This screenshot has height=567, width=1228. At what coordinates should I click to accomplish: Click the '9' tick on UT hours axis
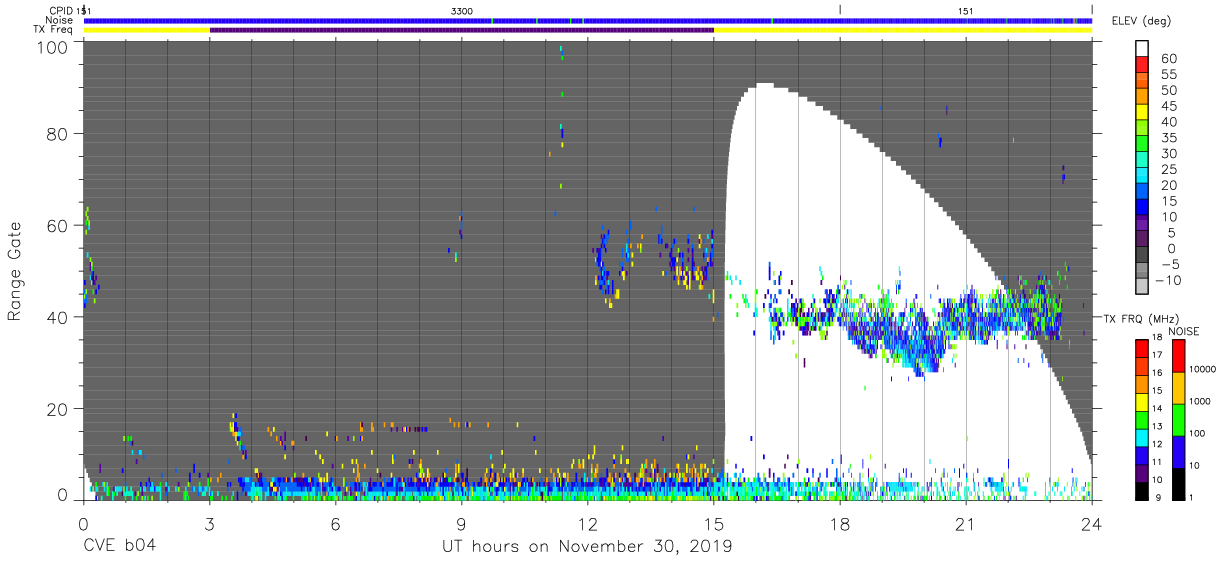pyautogui.click(x=461, y=524)
